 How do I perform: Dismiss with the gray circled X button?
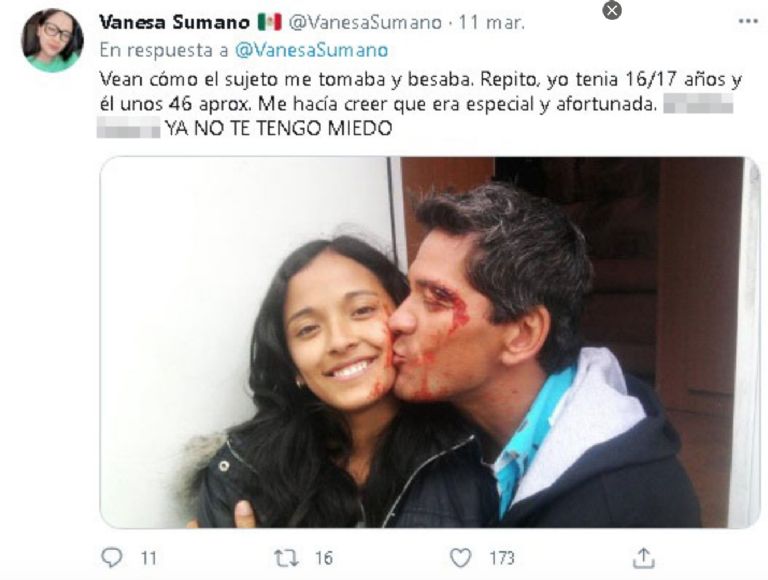612,10
